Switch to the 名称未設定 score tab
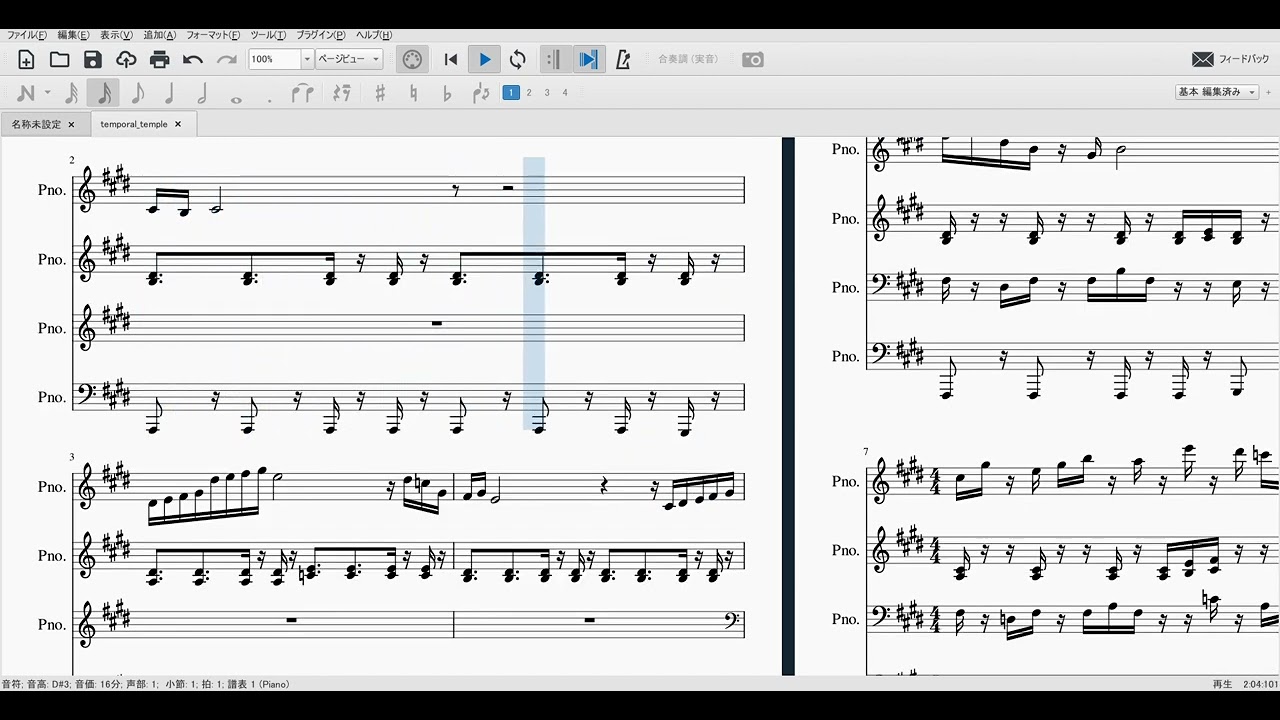The height and width of the screenshot is (720, 1280). (x=36, y=124)
